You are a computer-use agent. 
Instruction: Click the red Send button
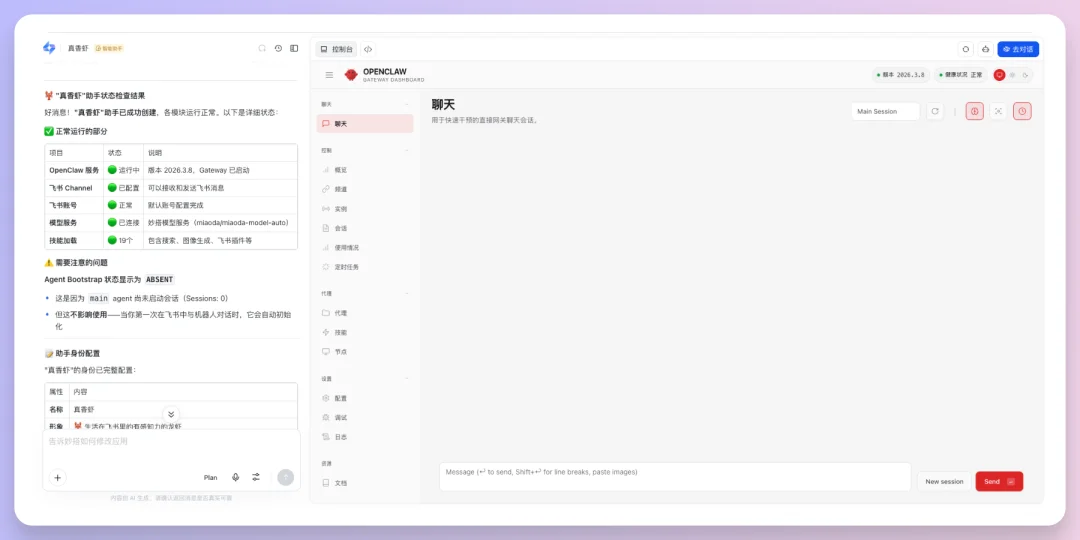pos(998,481)
